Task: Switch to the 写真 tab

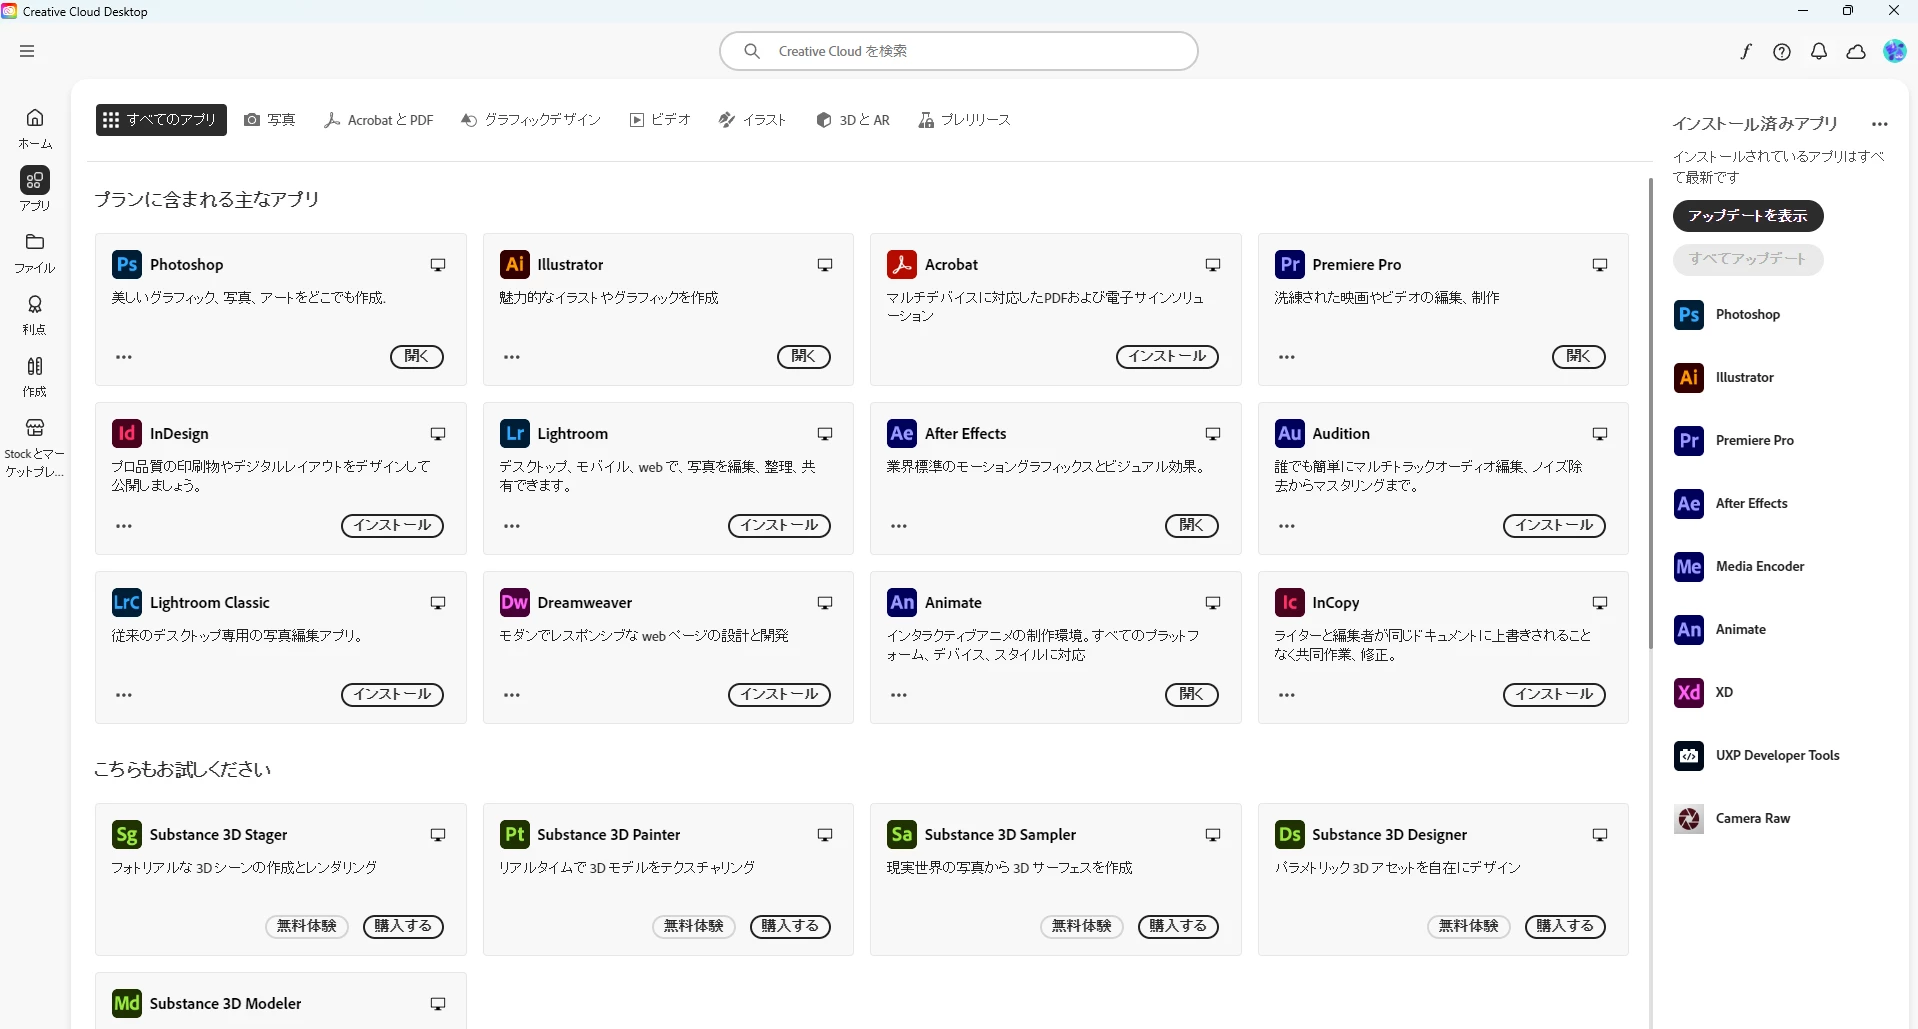Action: [x=270, y=120]
